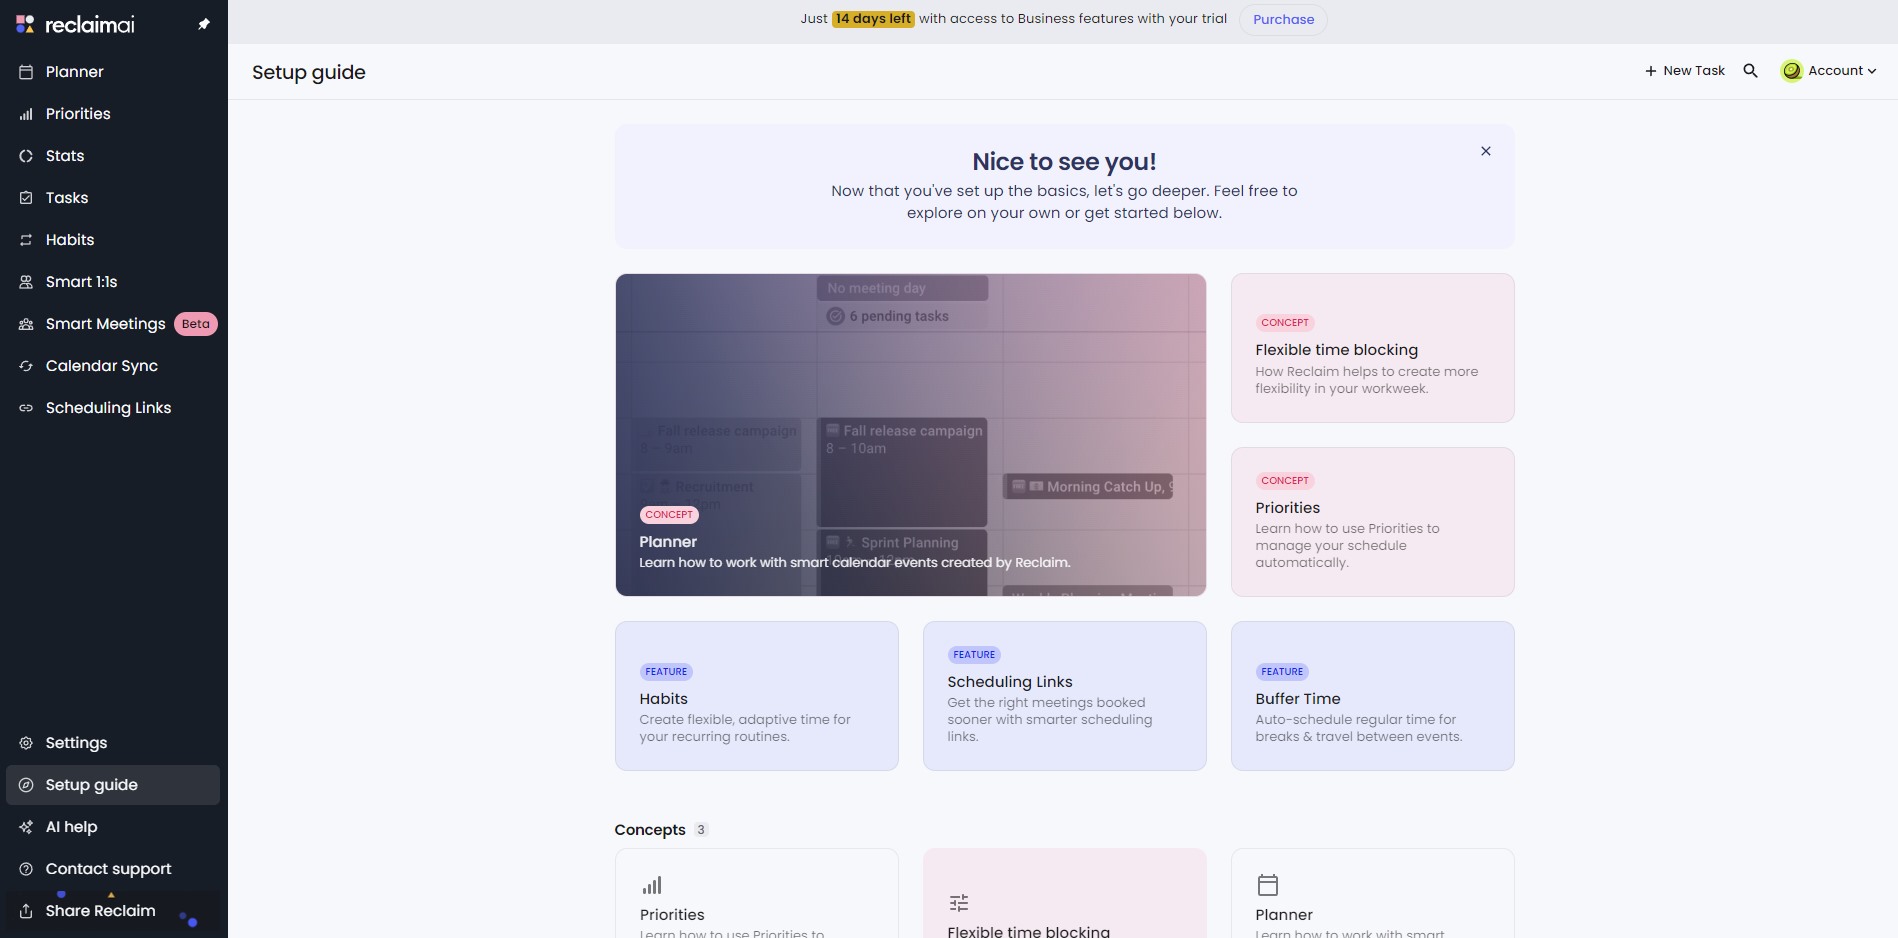
Task: Open the Flexible time blocking concept card
Action: (1372, 348)
